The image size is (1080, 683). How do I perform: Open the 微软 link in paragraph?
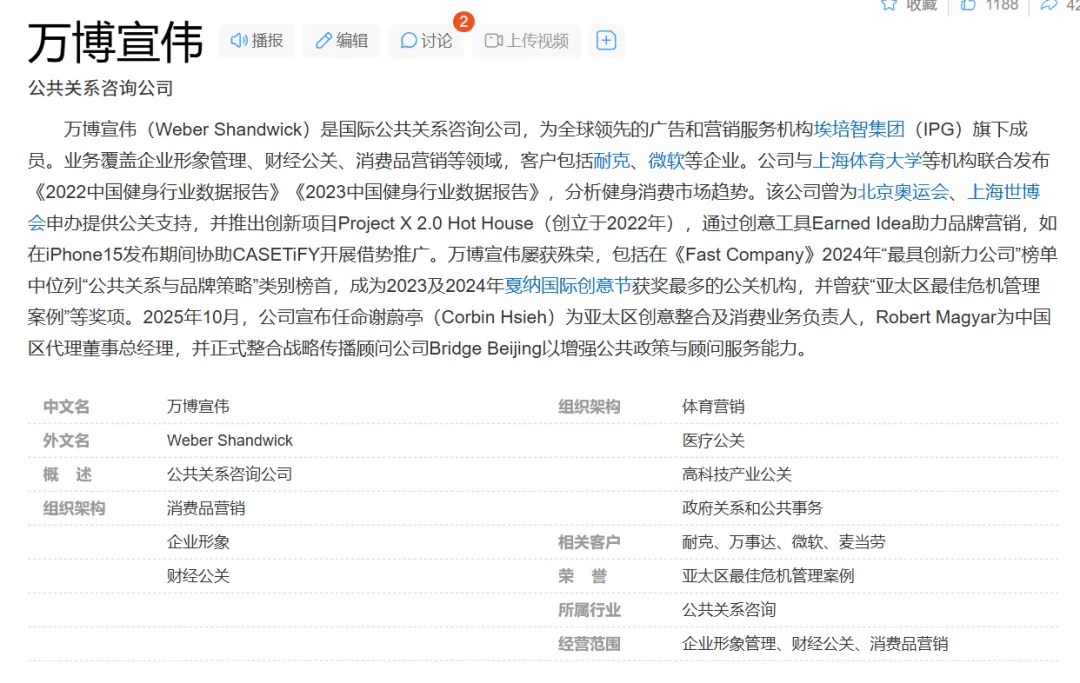(x=666, y=160)
